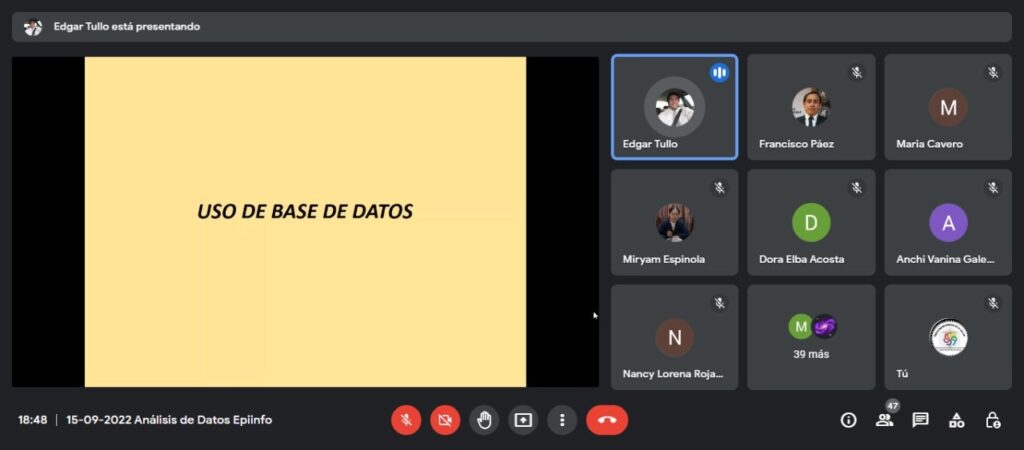Click the 'Edgar Tullo está presentando' banner

(x=511, y=27)
